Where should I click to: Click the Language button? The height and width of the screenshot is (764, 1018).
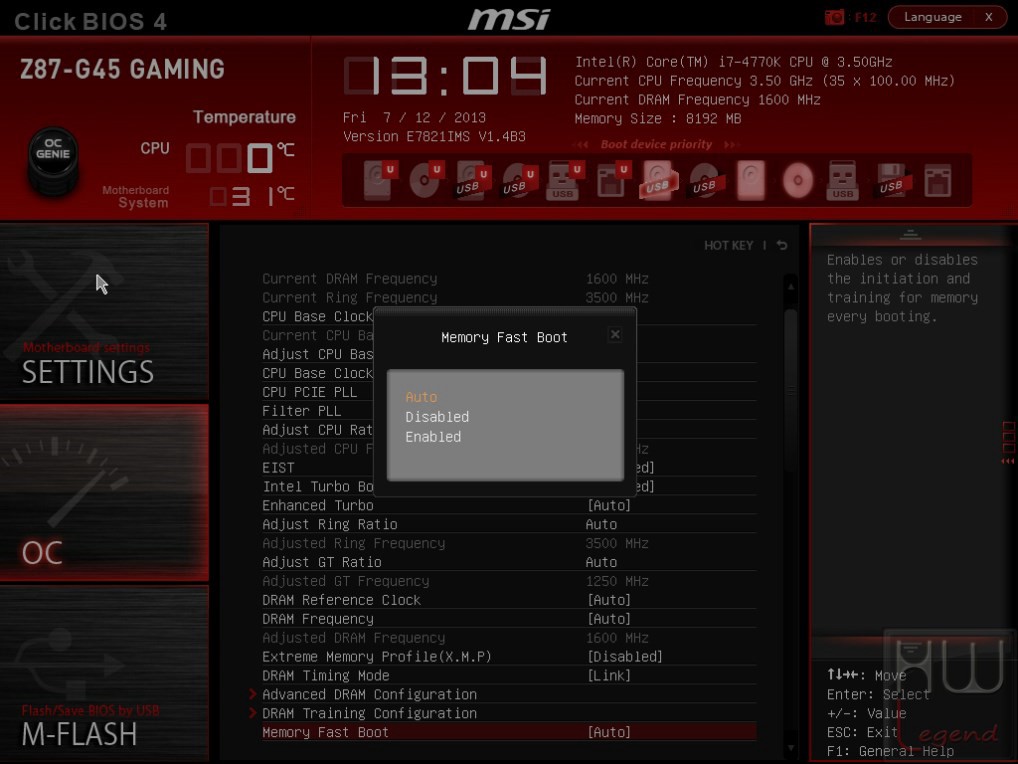pyautogui.click(x=932, y=17)
